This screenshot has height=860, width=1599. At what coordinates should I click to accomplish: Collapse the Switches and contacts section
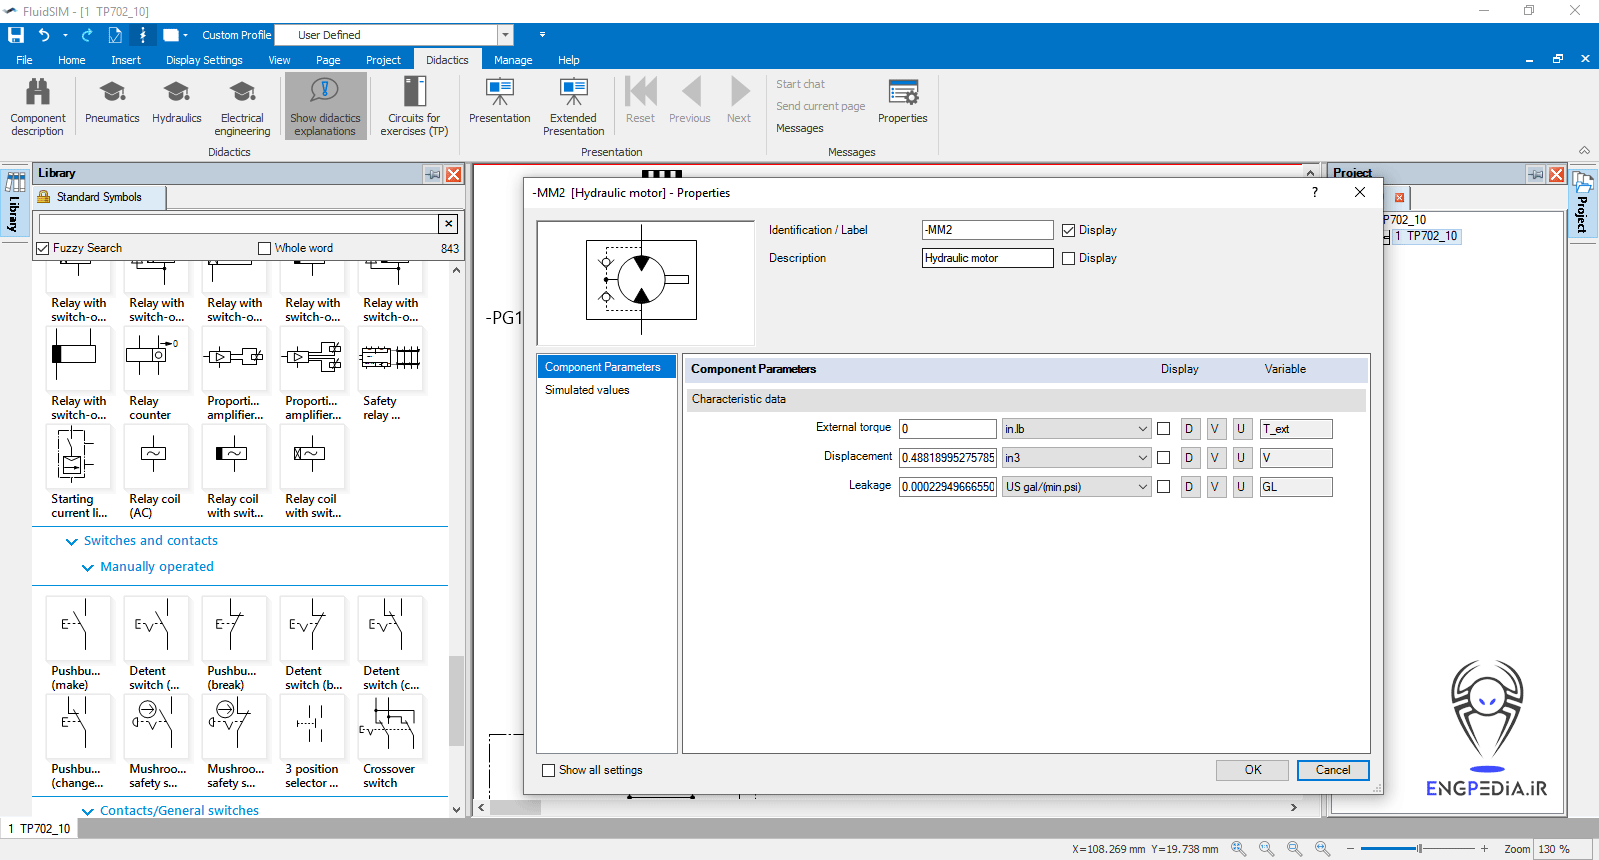71,541
